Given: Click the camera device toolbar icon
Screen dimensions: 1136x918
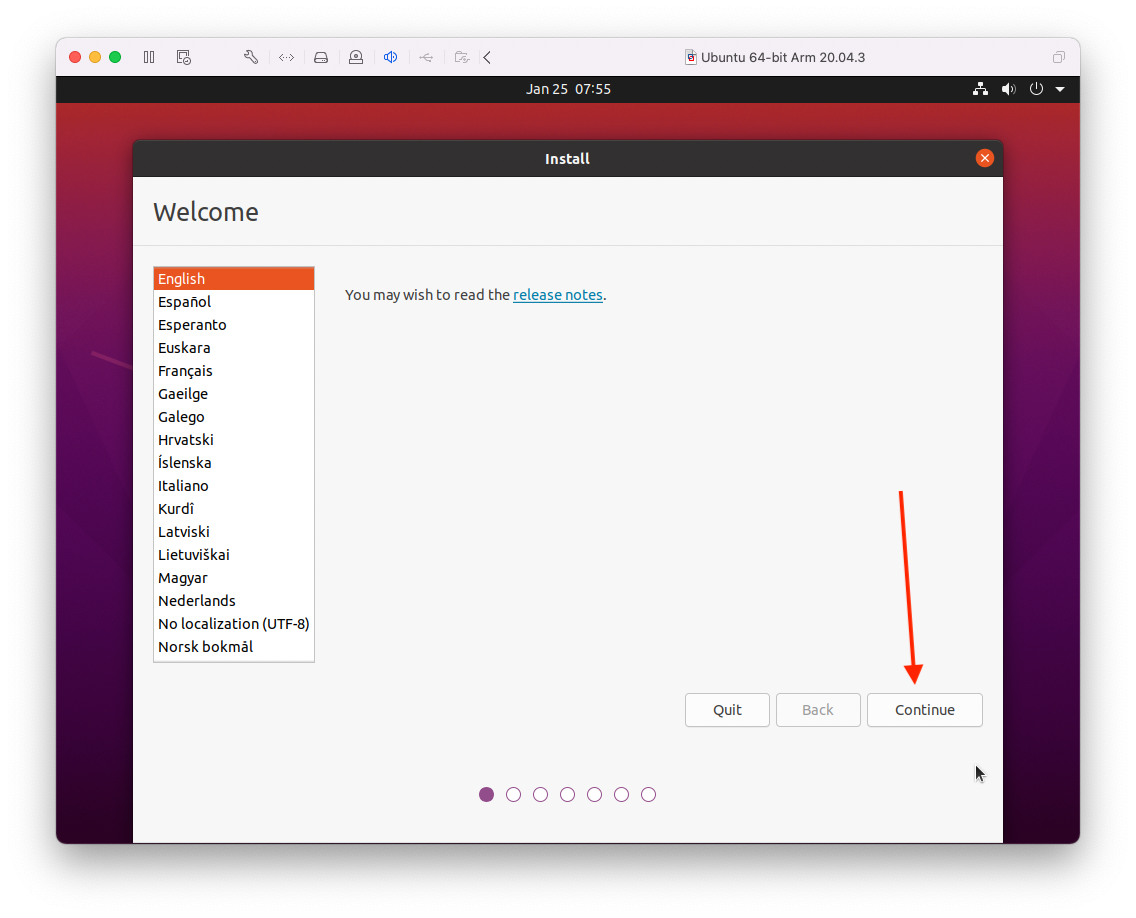Looking at the screenshot, I should coord(356,57).
